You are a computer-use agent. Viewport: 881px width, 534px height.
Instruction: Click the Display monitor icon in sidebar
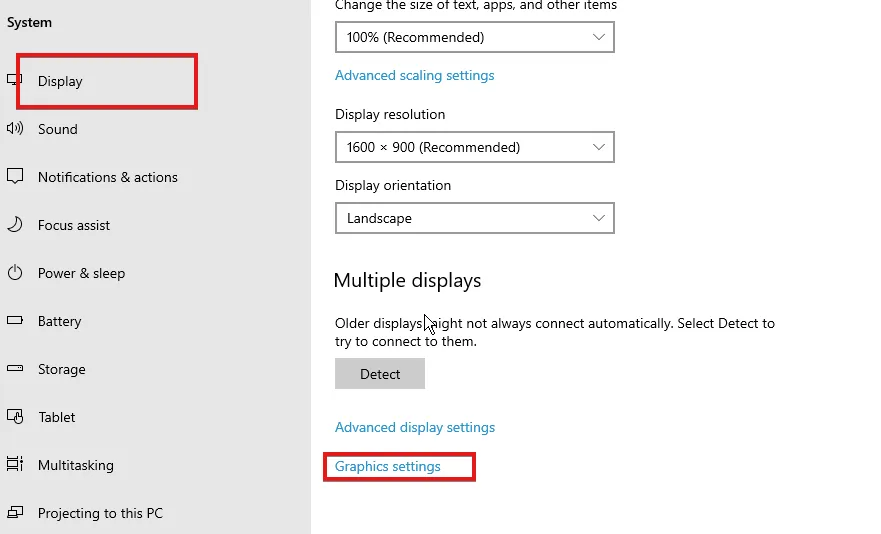(14, 81)
